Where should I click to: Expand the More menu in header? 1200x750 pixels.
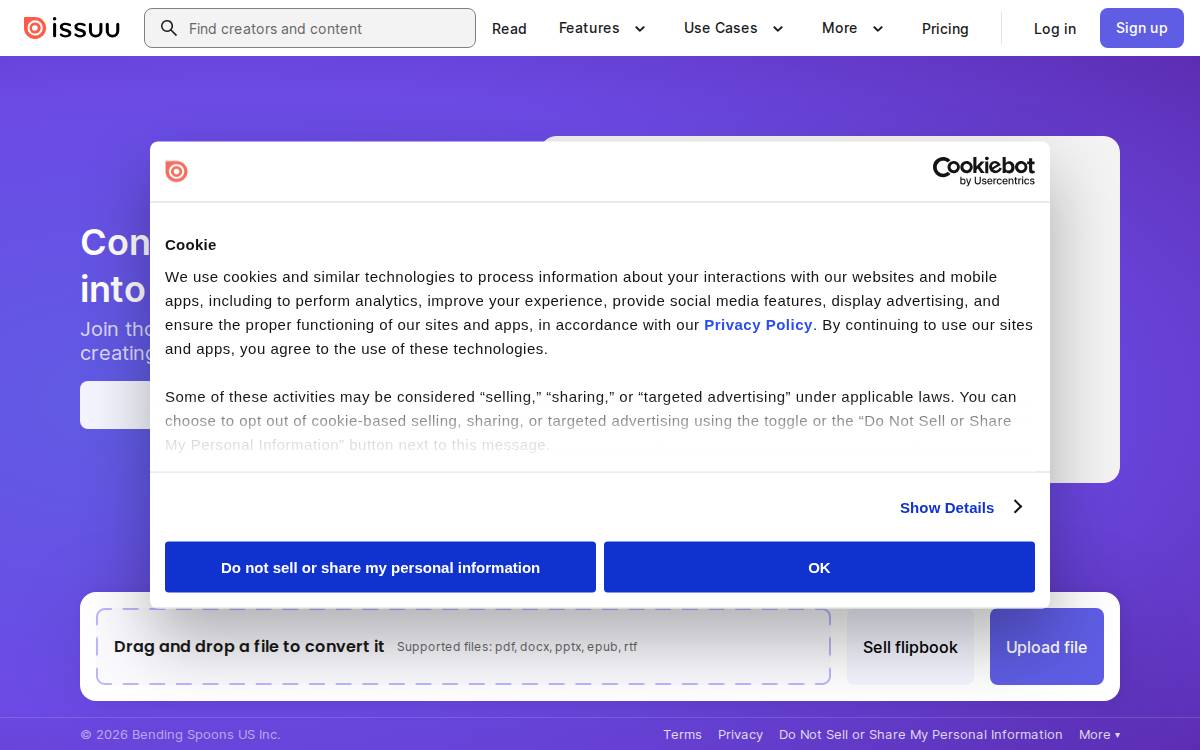click(853, 28)
